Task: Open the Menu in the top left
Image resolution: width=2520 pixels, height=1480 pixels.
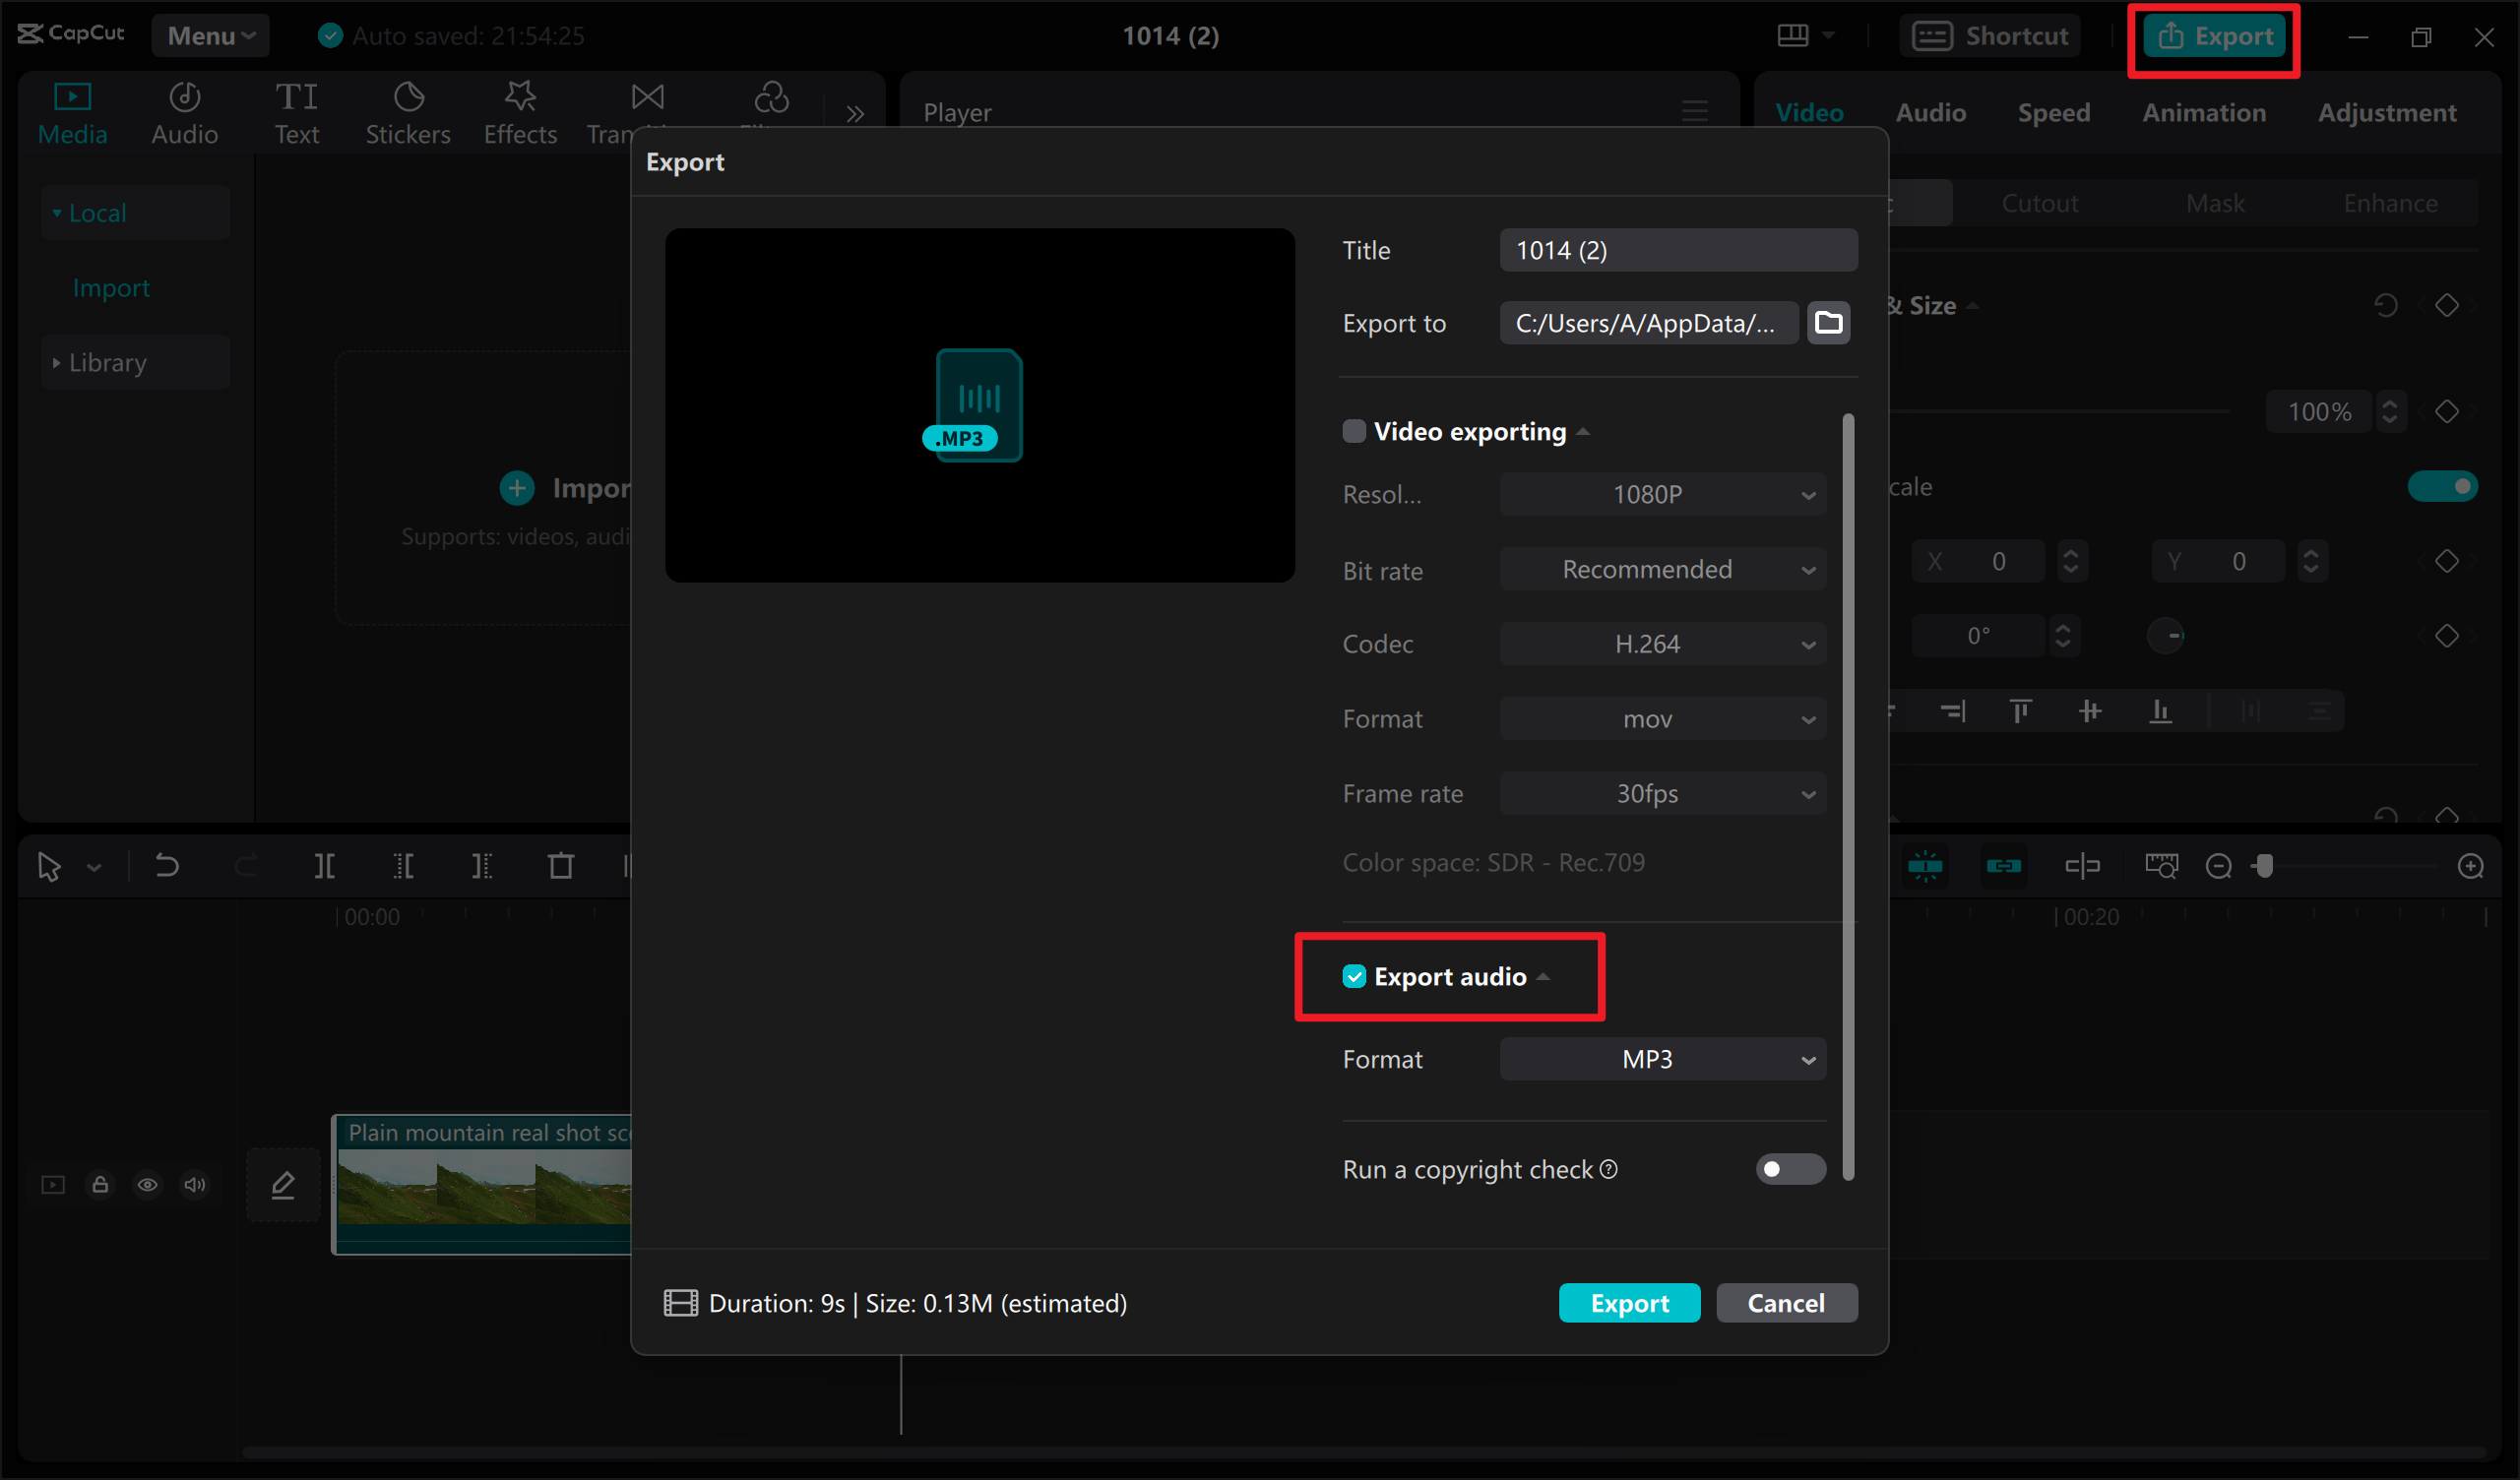Action: 209,35
